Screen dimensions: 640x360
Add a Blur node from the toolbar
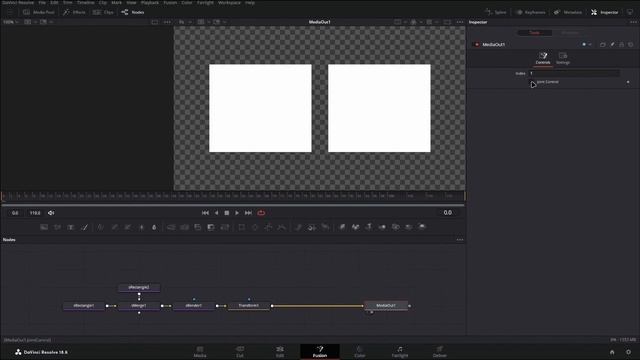(x=154, y=227)
